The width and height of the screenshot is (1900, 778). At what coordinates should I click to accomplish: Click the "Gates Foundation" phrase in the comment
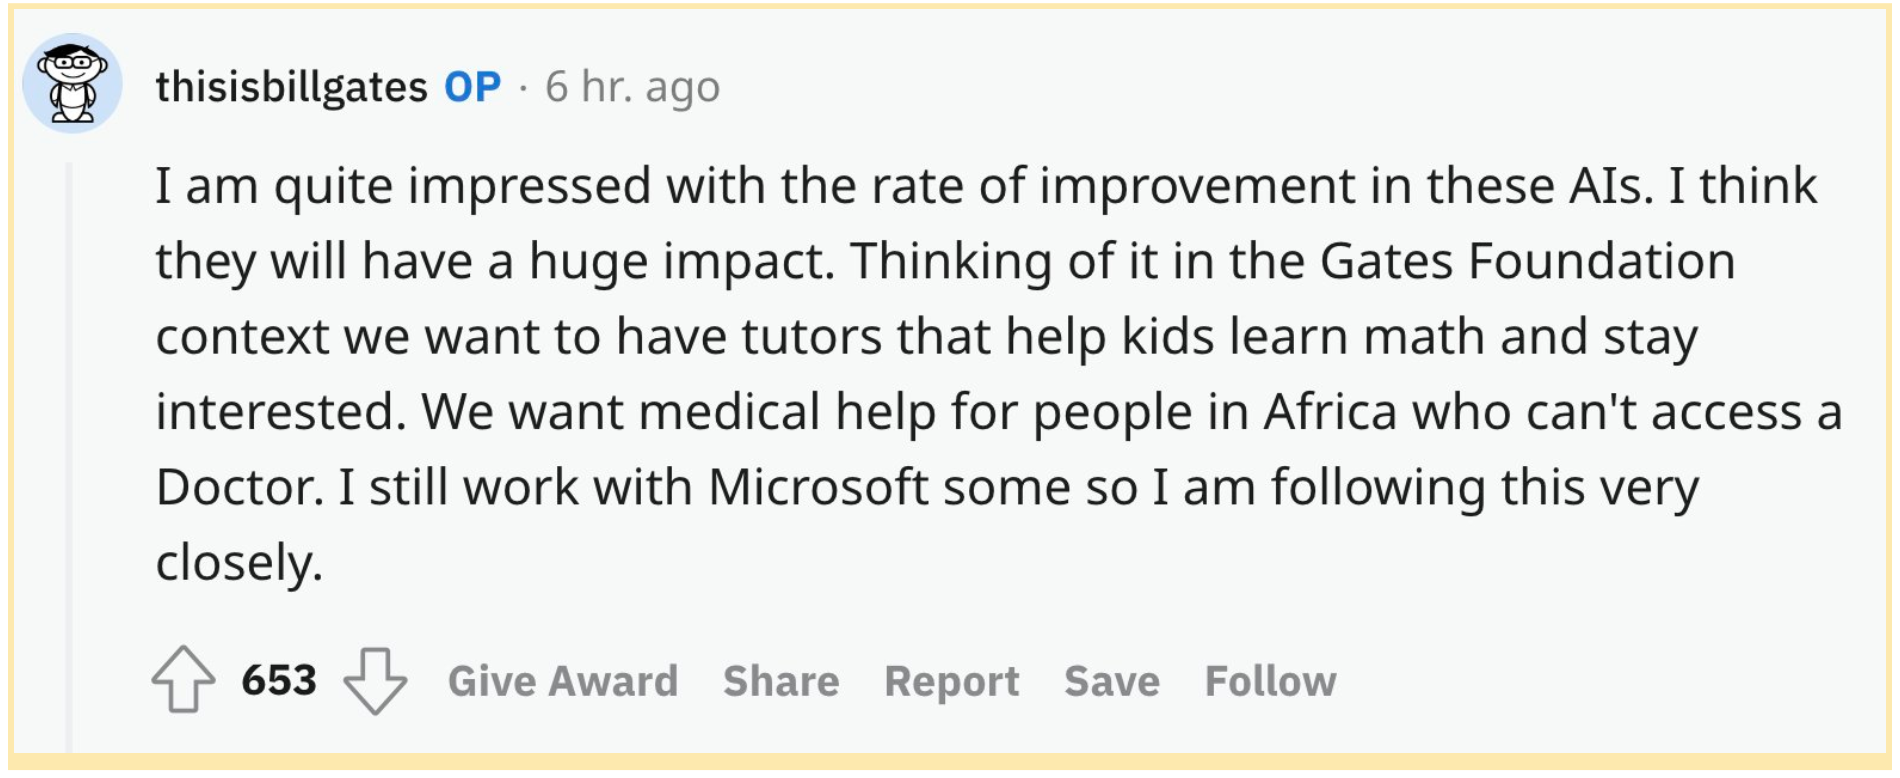coord(1527,262)
